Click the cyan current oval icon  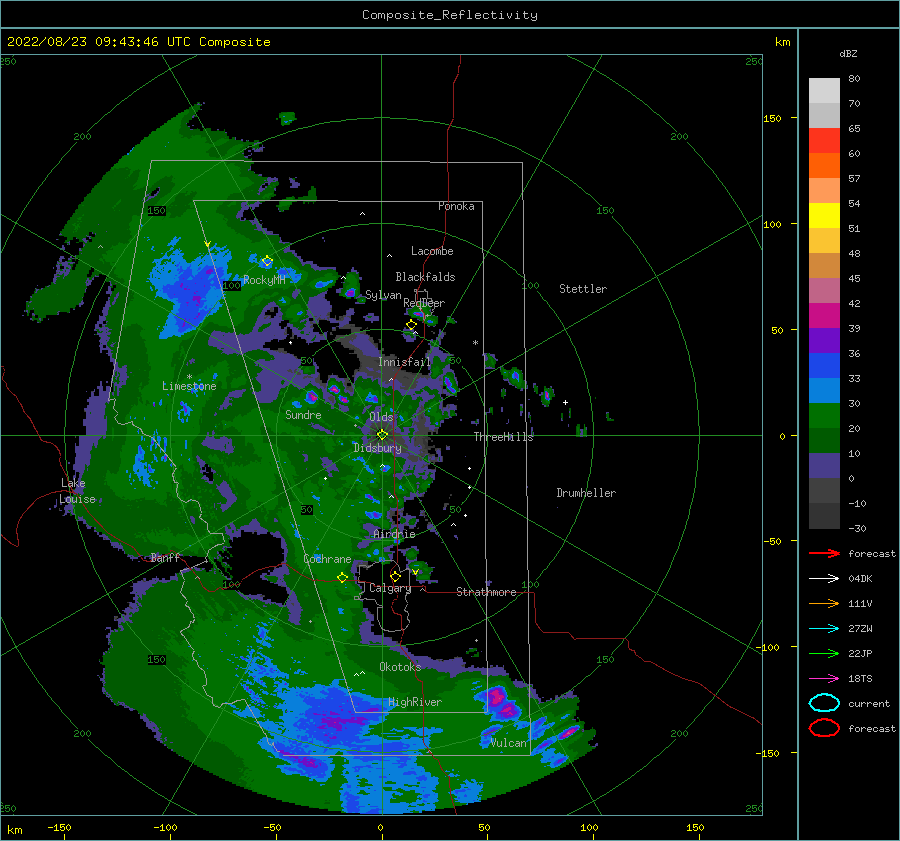(824, 703)
